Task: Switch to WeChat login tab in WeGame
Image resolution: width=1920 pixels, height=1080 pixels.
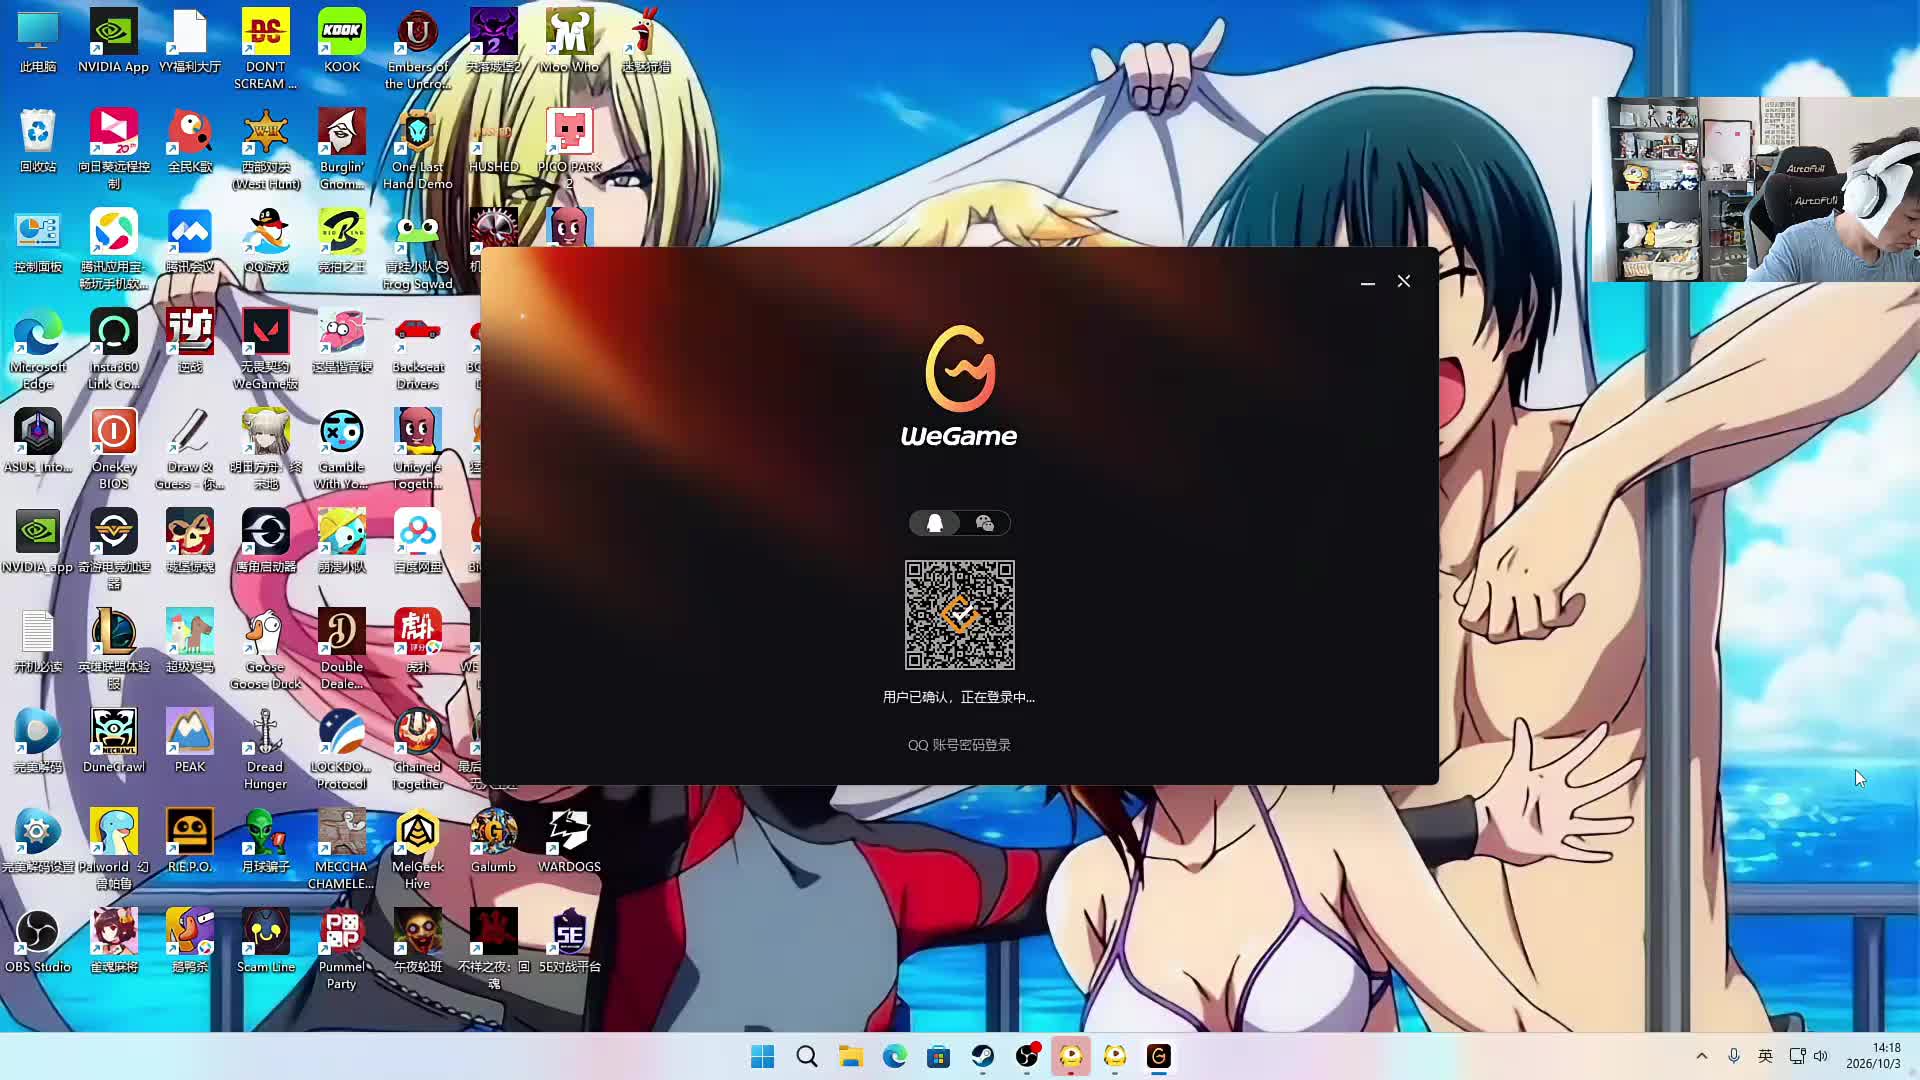Action: [x=985, y=523]
